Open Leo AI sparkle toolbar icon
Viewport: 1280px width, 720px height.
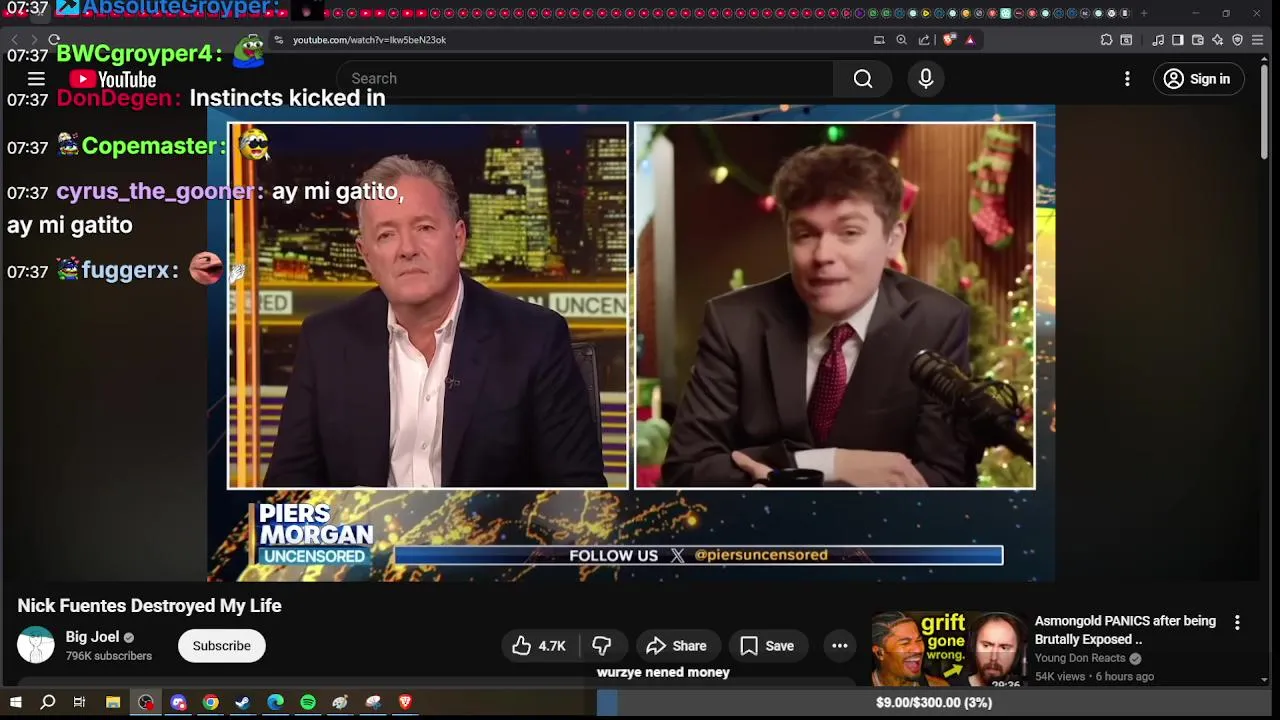[x=1218, y=40]
